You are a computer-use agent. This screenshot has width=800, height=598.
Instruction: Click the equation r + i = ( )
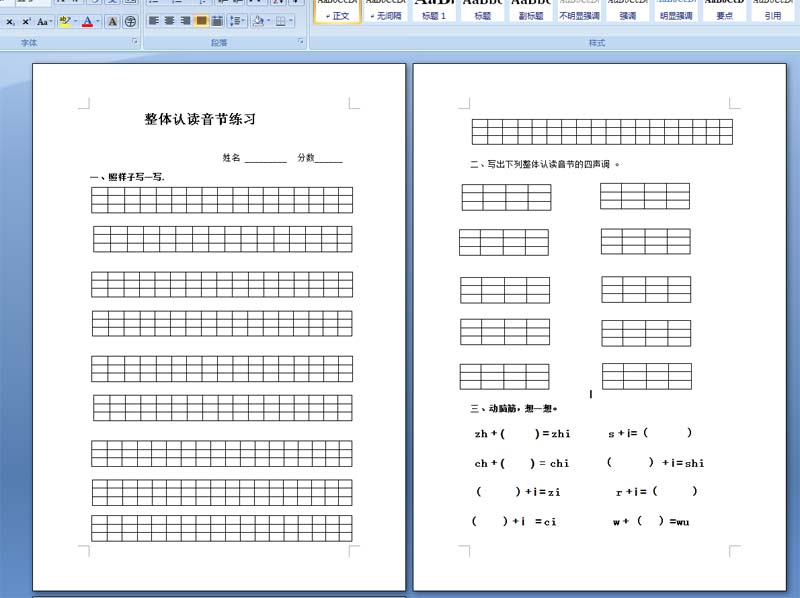[x=657, y=492]
